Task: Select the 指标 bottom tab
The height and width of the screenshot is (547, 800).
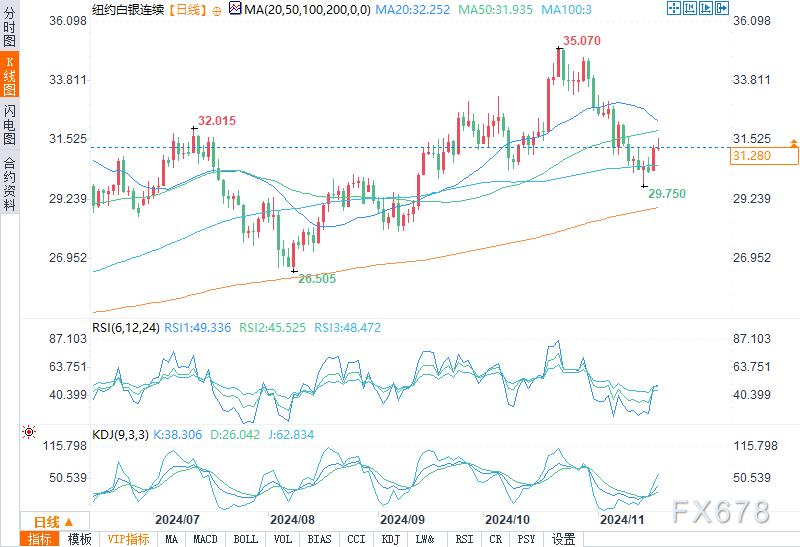Action: tap(41, 539)
